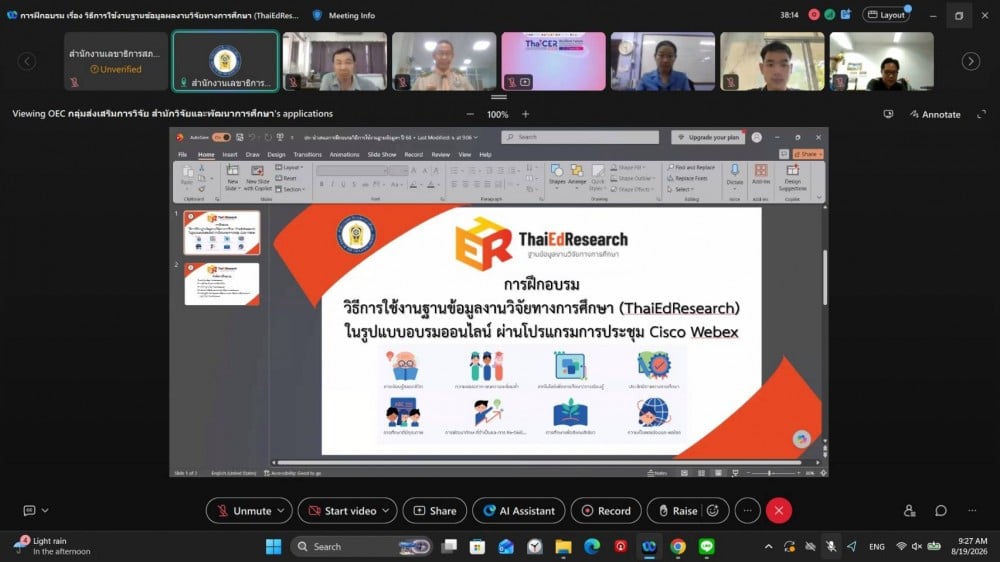Open Light rain weather widget
This screenshot has width=1000, height=562.
point(52,546)
